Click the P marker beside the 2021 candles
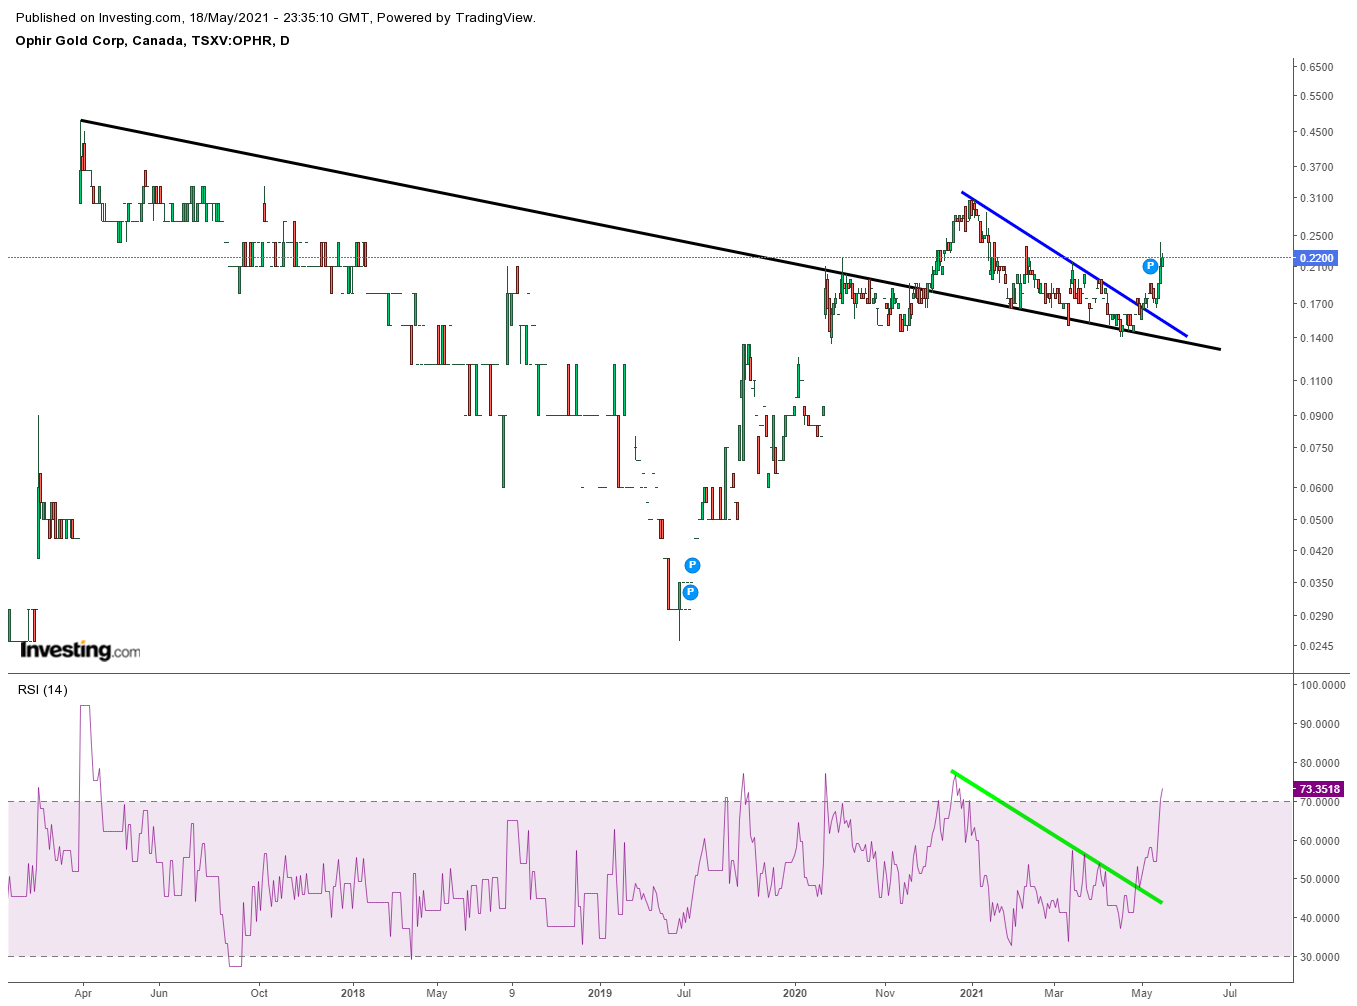The image size is (1357, 1006). [1150, 266]
